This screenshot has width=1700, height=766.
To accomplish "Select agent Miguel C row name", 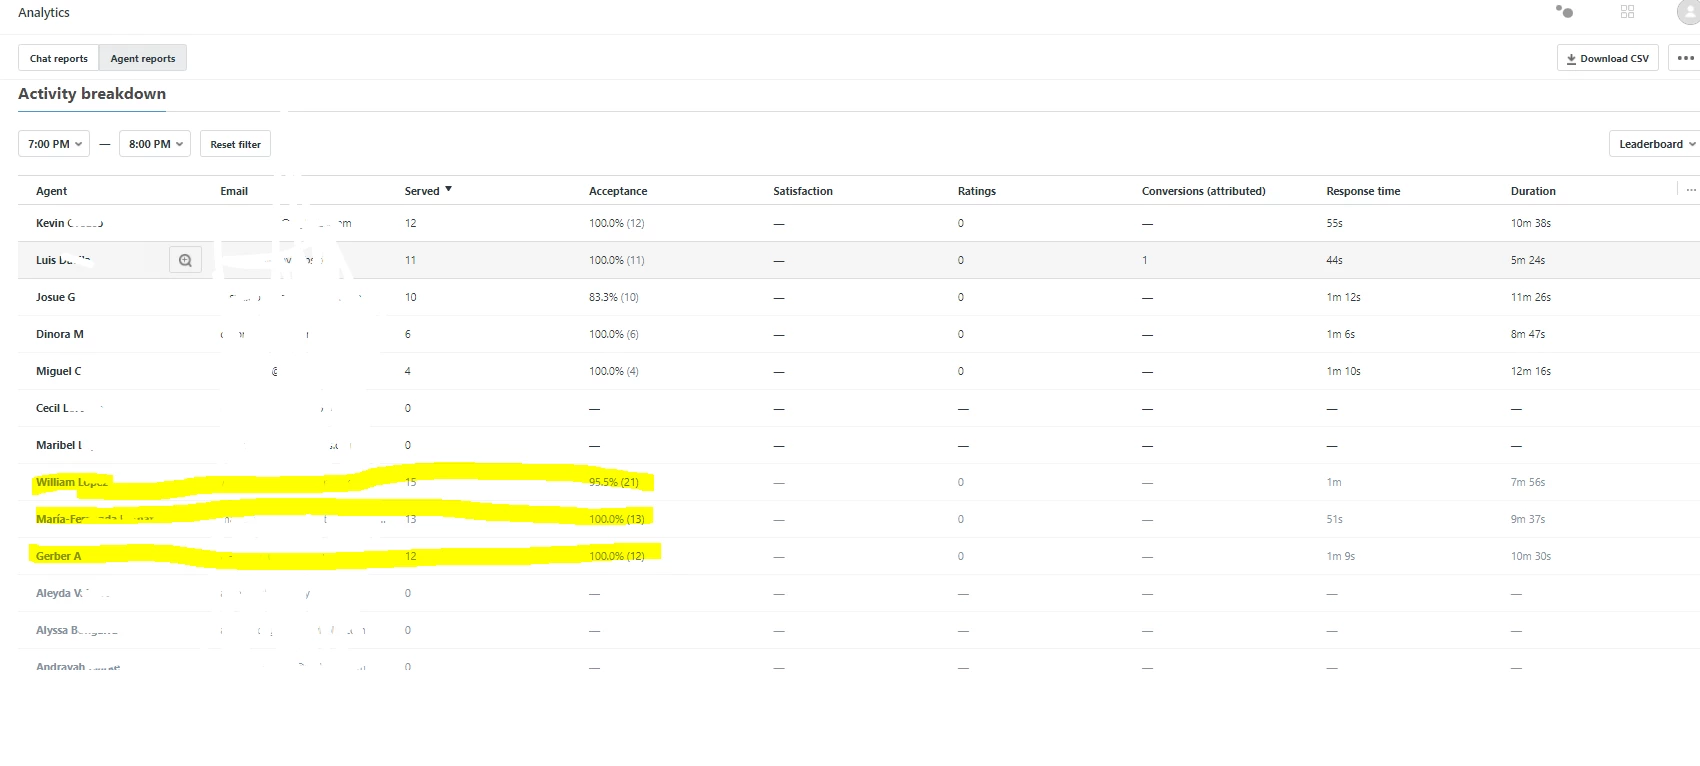I will point(59,371).
